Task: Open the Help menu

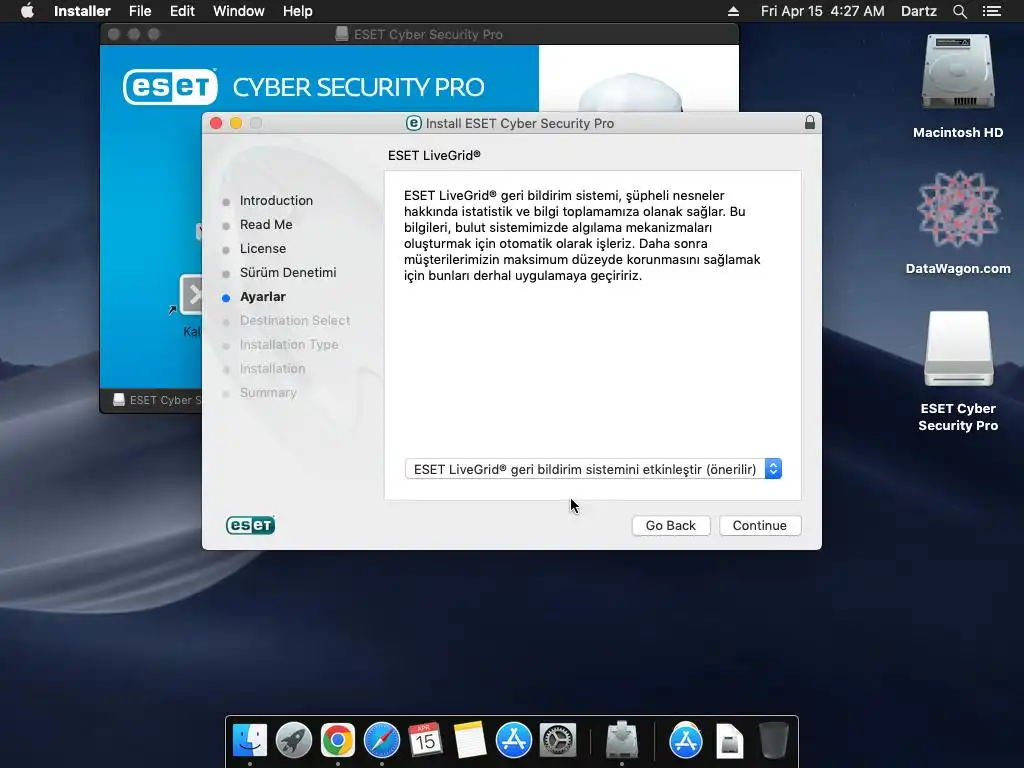Action: click(297, 11)
